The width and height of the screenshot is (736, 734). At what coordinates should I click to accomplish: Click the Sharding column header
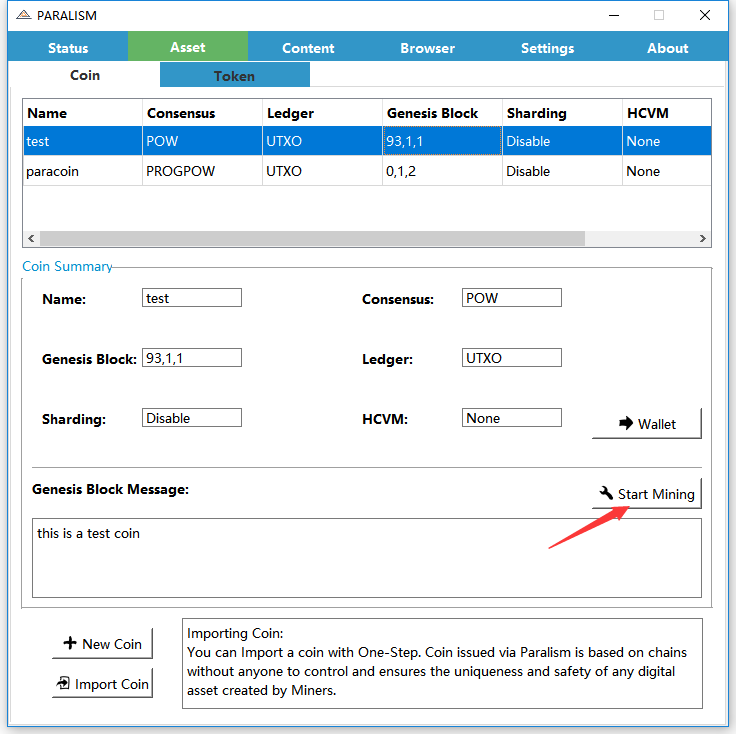(x=562, y=113)
